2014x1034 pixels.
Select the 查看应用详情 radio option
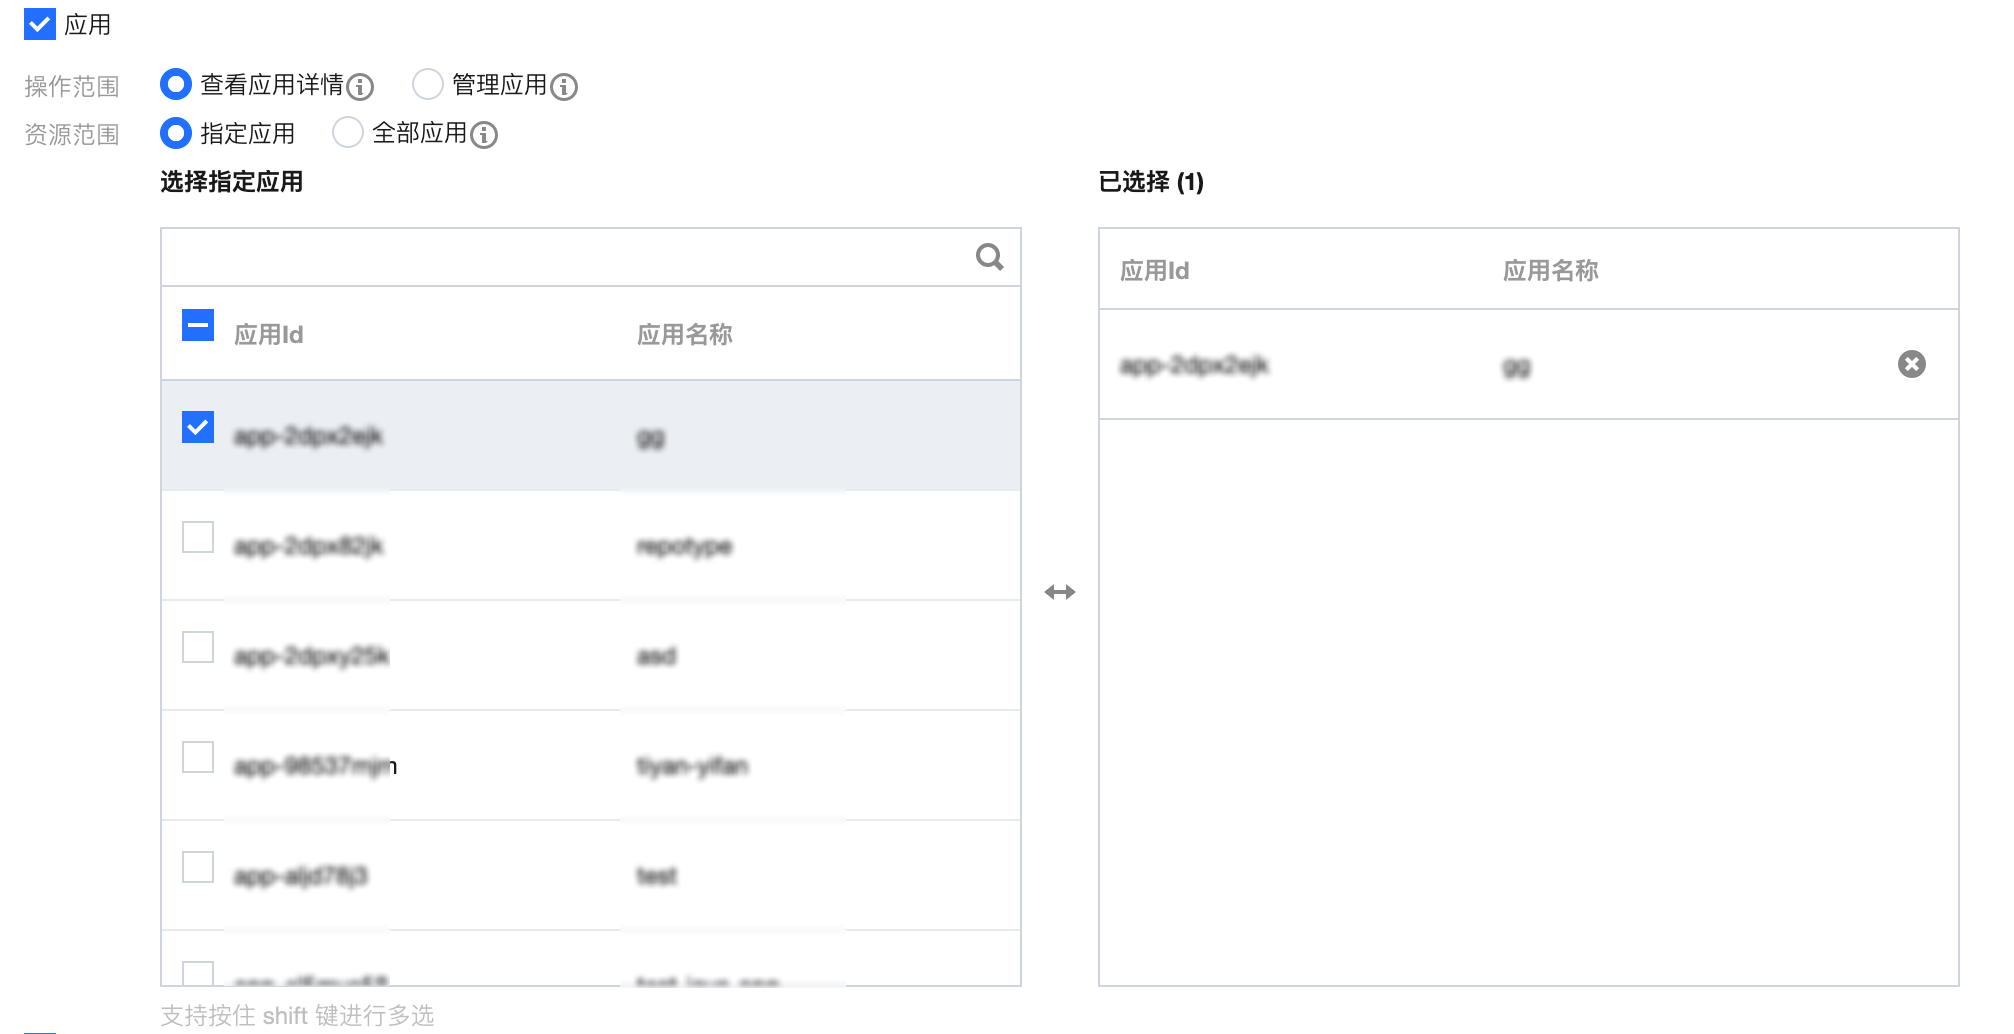pyautogui.click(x=176, y=84)
